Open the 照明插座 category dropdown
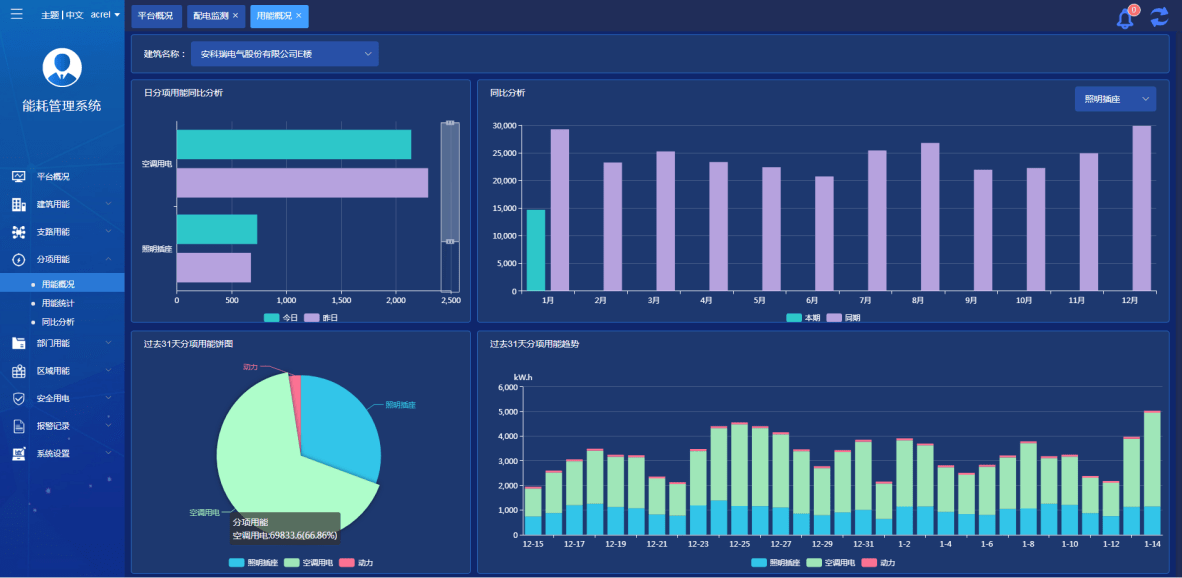Image resolution: width=1182 pixels, height=578 pixels. coord(1115,99)
